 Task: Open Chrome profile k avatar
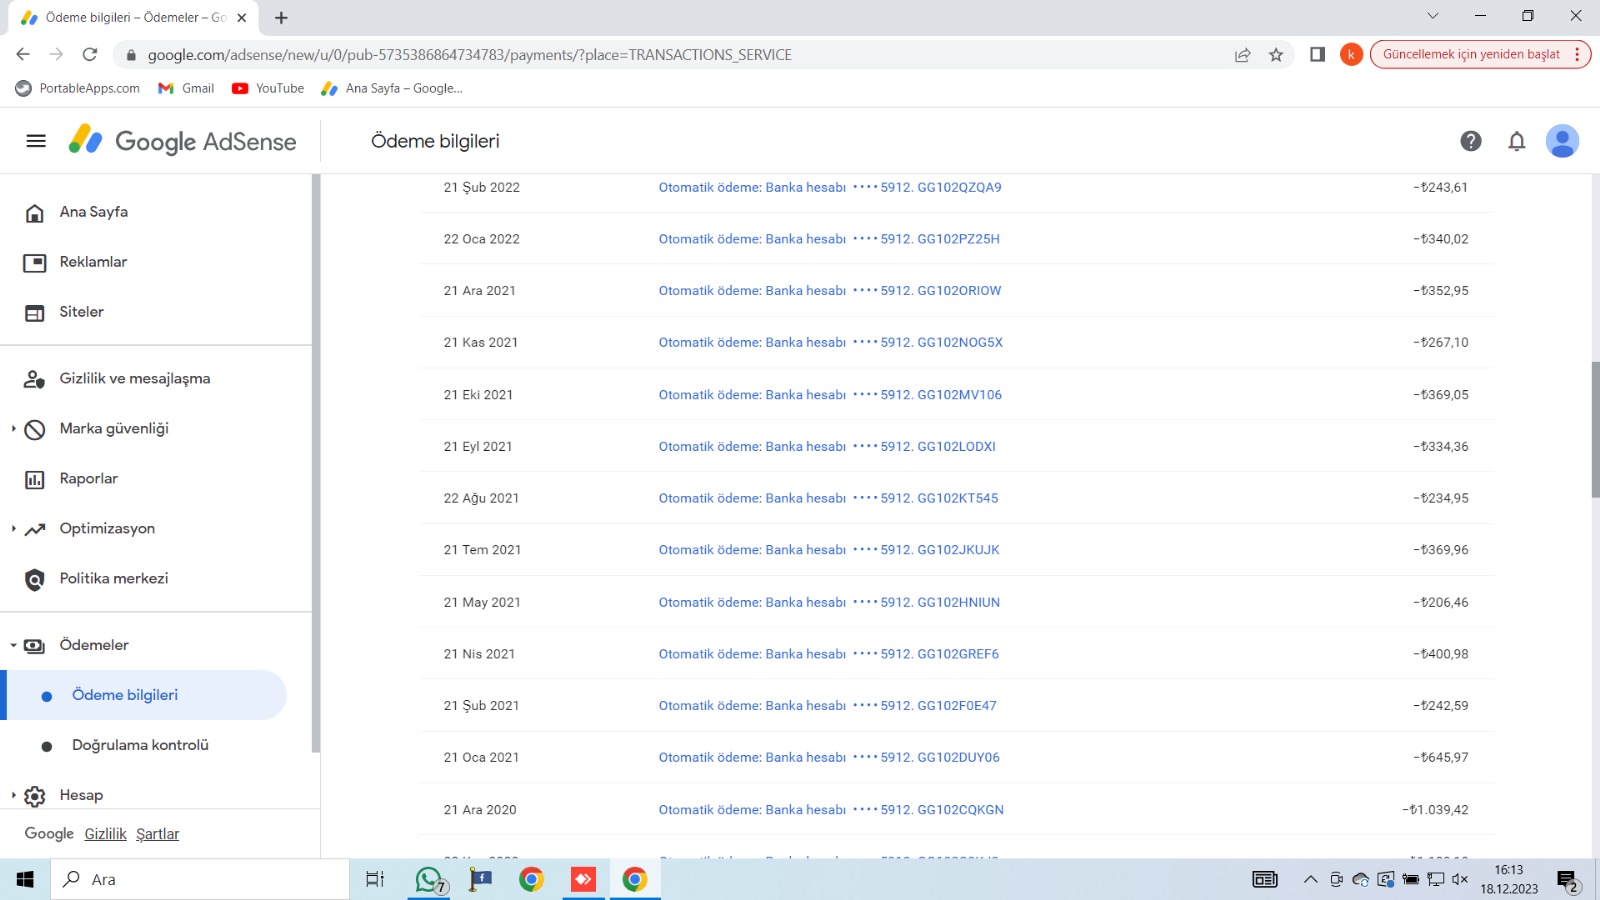click(1351, 55)
